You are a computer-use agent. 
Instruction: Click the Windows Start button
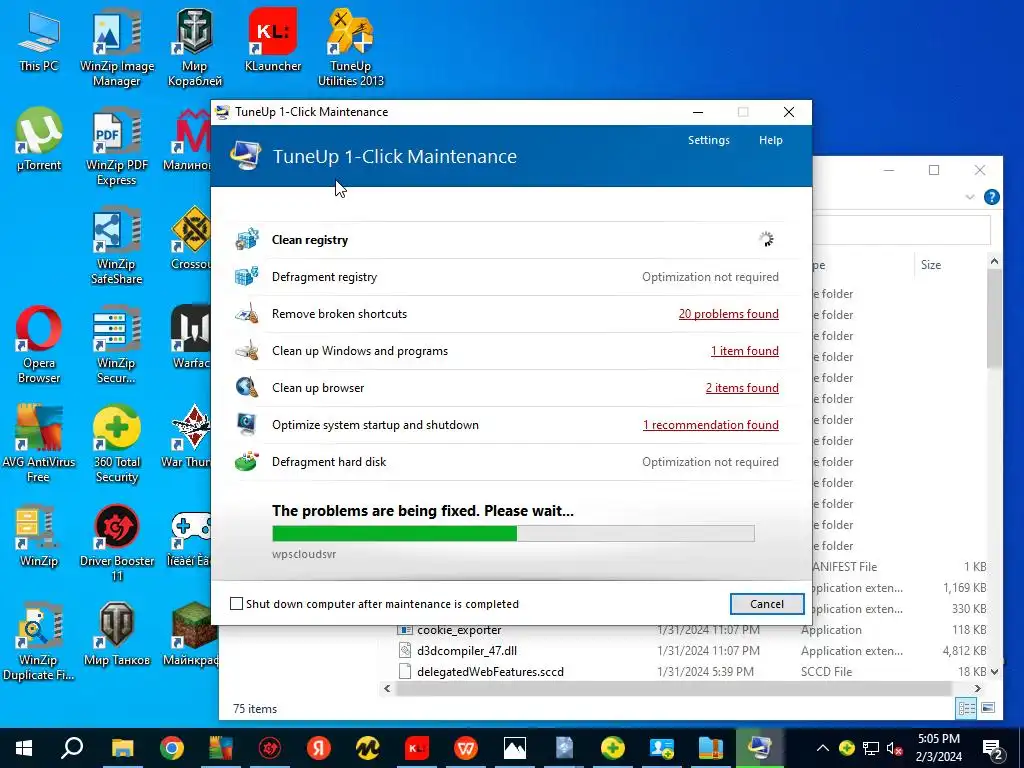[x=24, y=748]
